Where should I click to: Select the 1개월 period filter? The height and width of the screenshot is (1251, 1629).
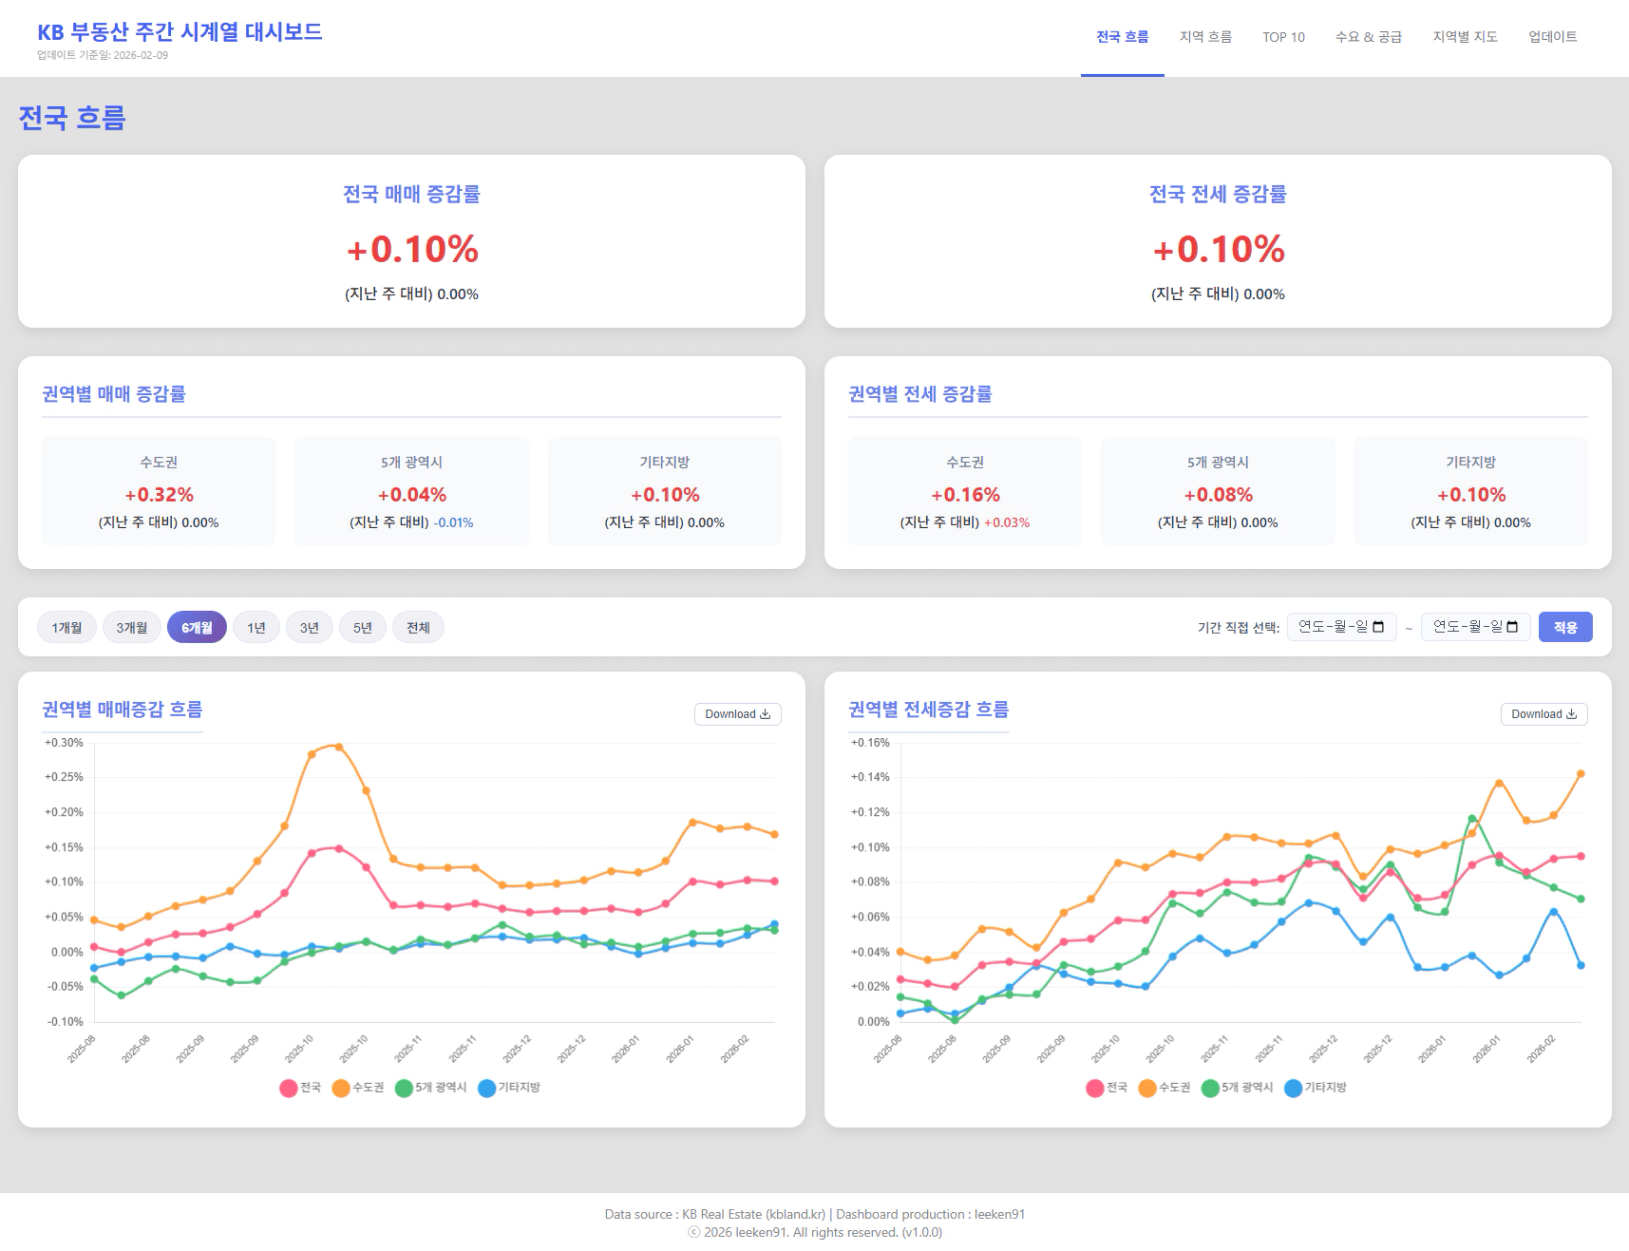click(x=67, y=628)
